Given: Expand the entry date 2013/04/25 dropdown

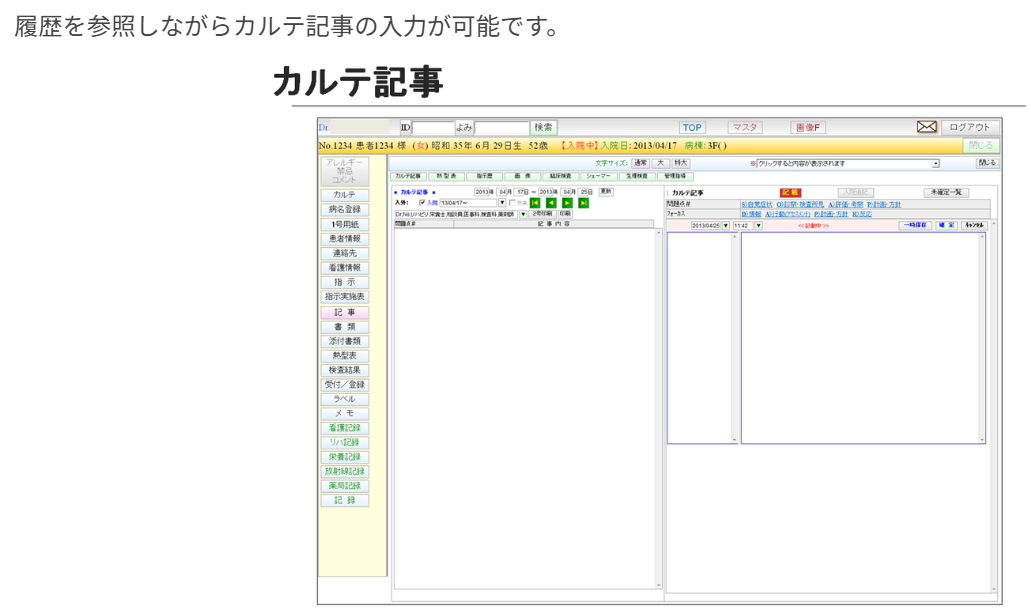Looking at the screenshot, I should pos(727,226).
